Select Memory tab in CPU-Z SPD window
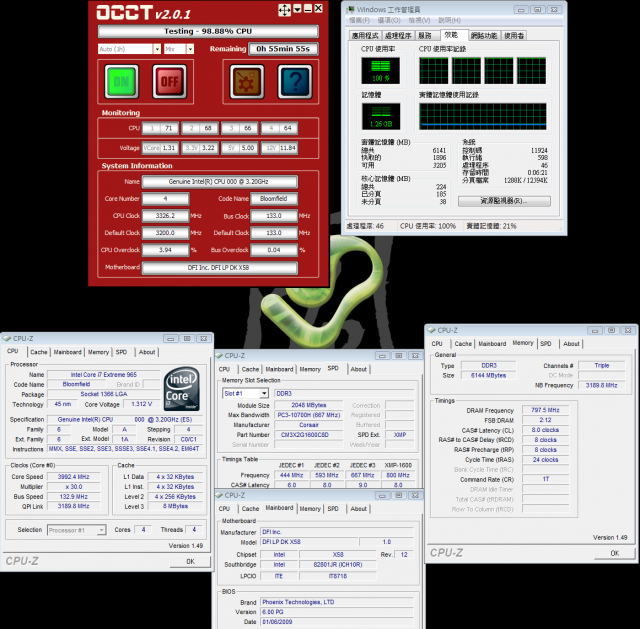 click(x=310, y=369)
